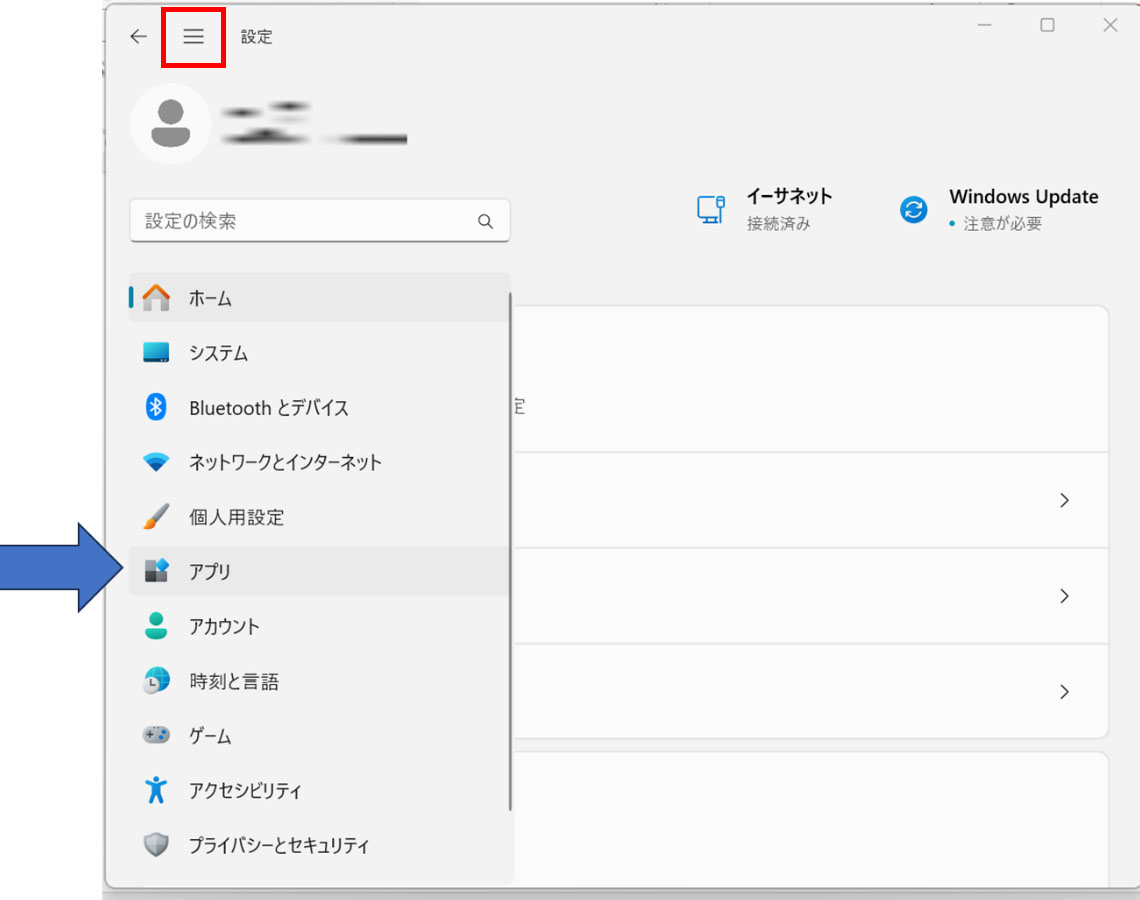Go to 個人用設定 settings
The image size is (1140, 900).
click(236, 518)
